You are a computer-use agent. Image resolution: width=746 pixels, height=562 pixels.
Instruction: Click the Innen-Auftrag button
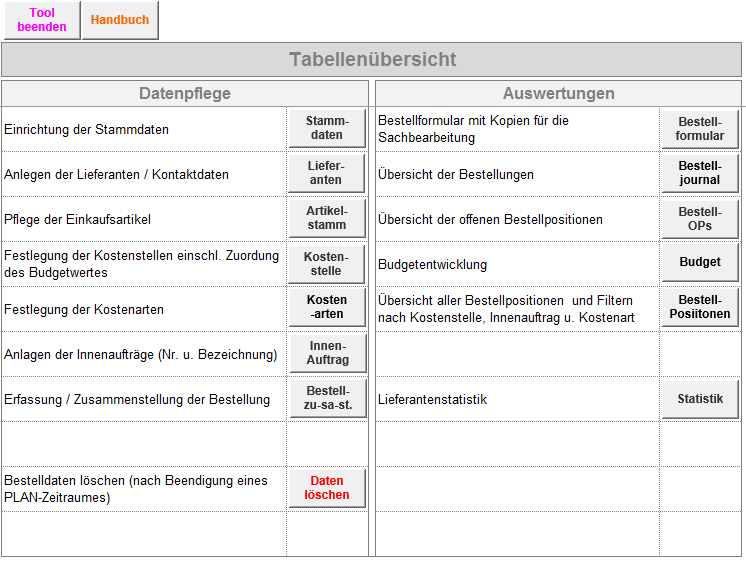[x=326, y=353]
